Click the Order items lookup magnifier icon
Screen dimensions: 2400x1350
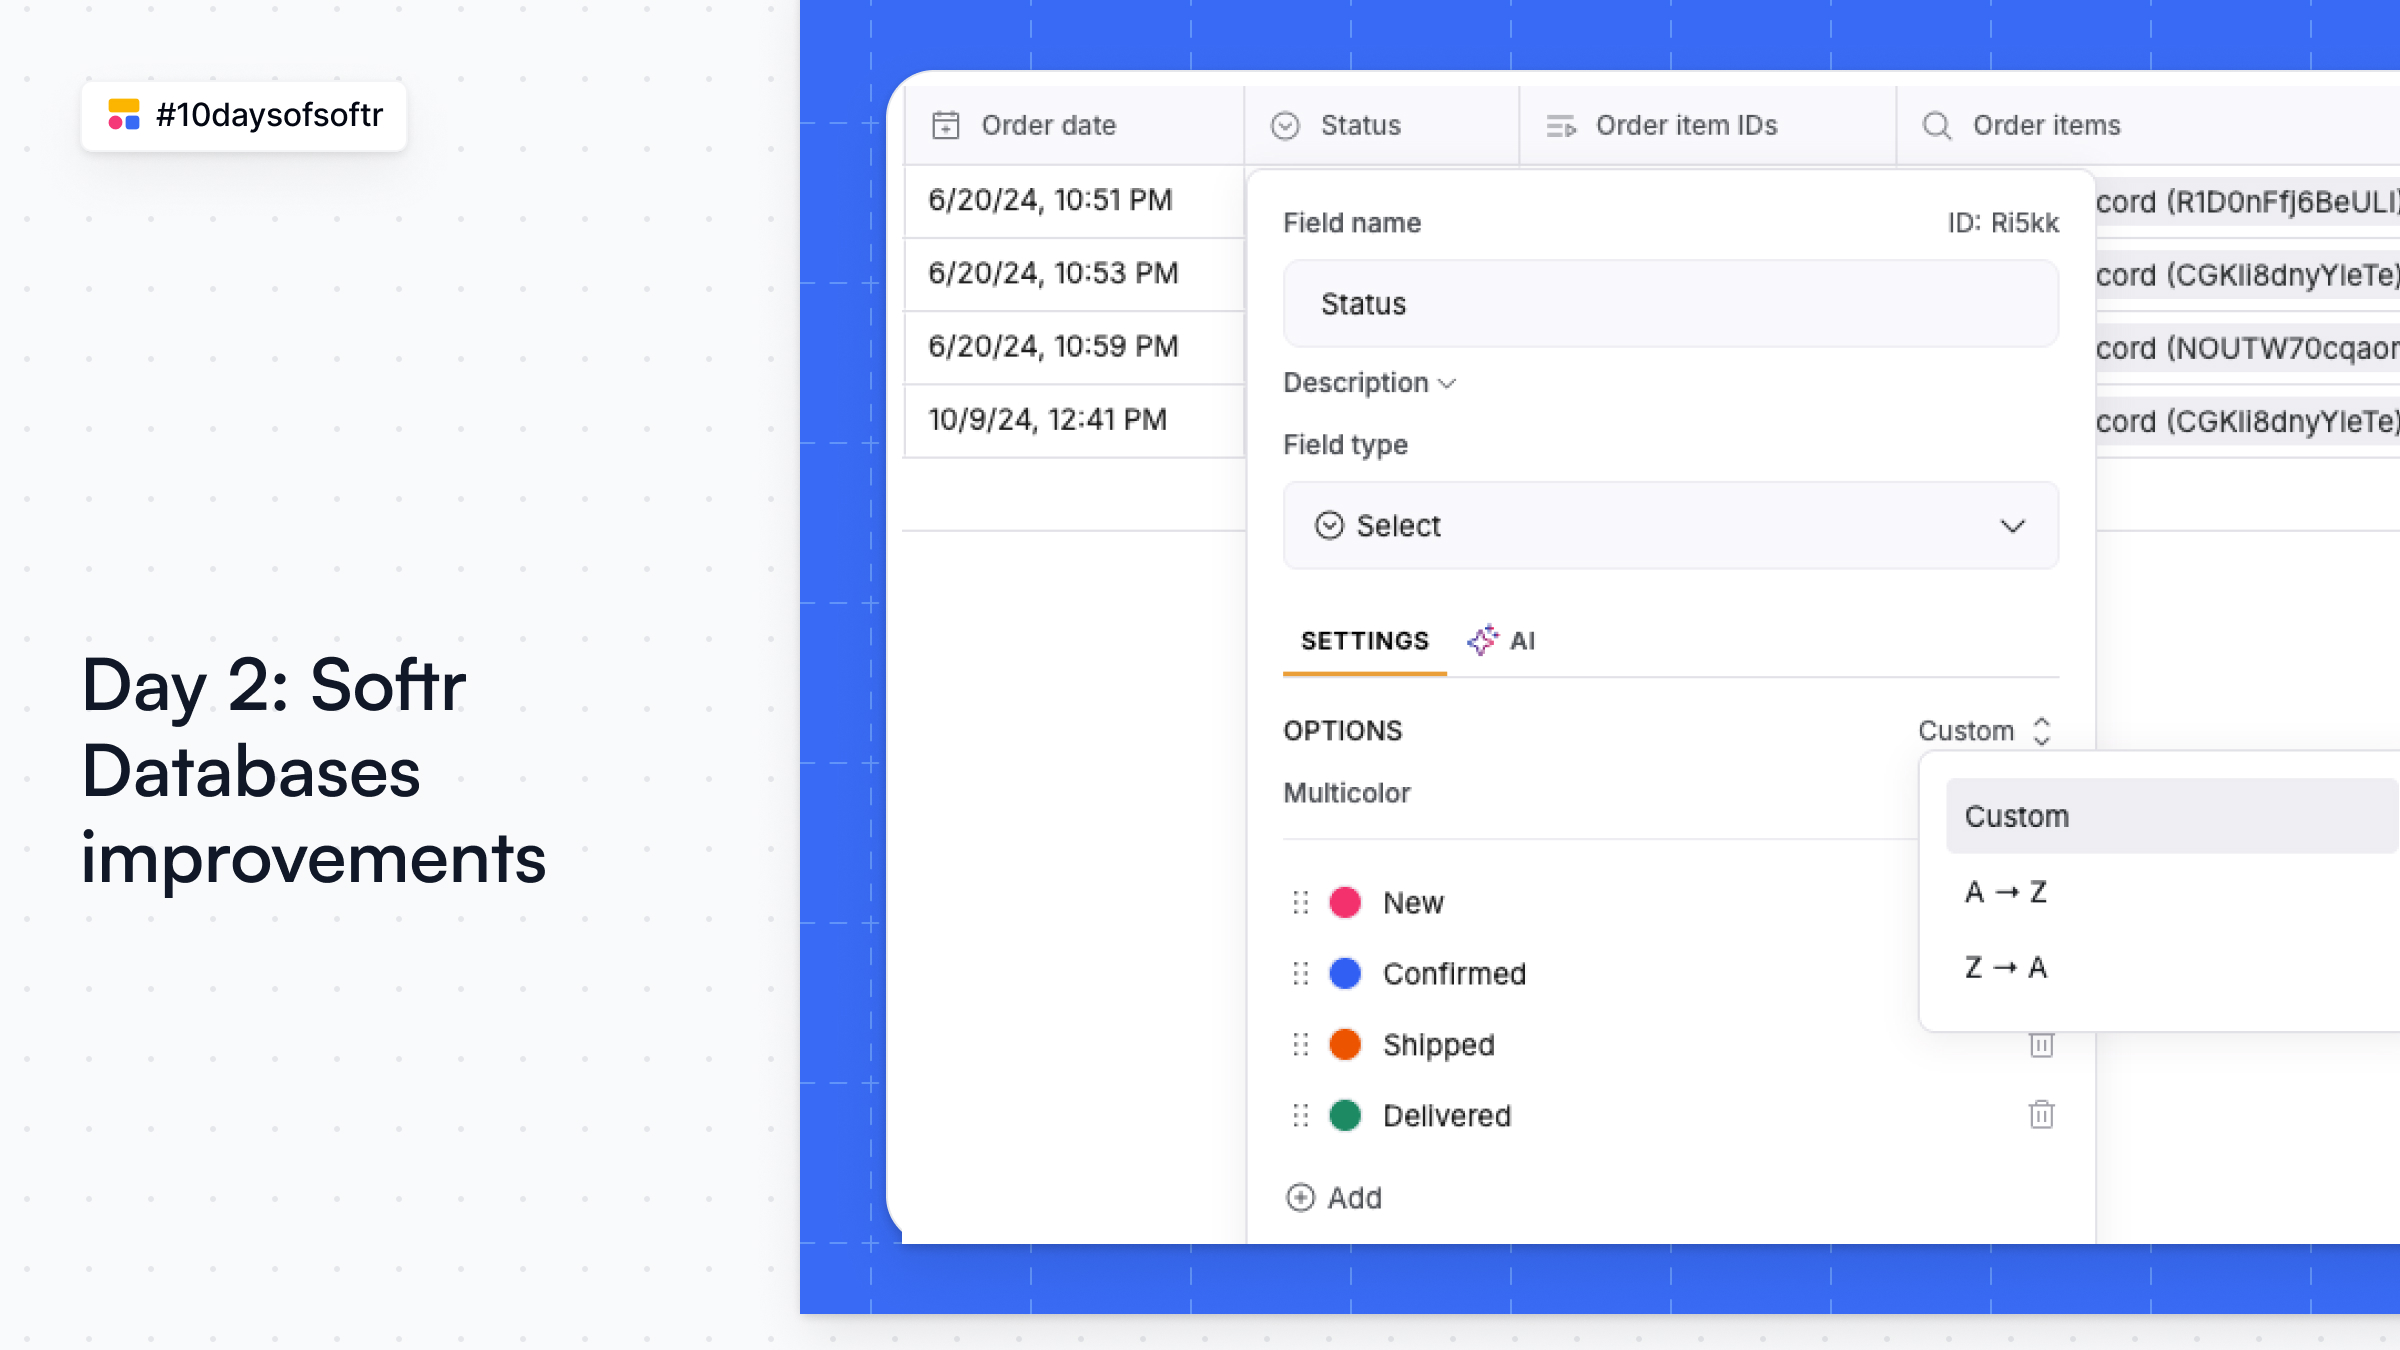point(1937,126)
